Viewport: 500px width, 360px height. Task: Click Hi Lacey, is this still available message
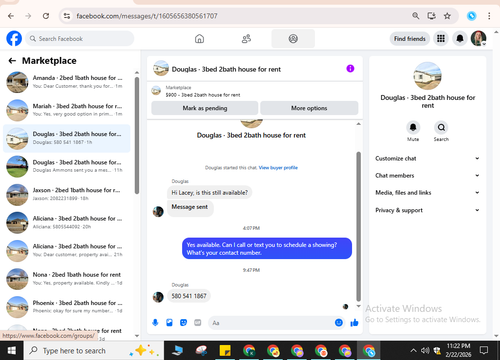pos(209,193)
